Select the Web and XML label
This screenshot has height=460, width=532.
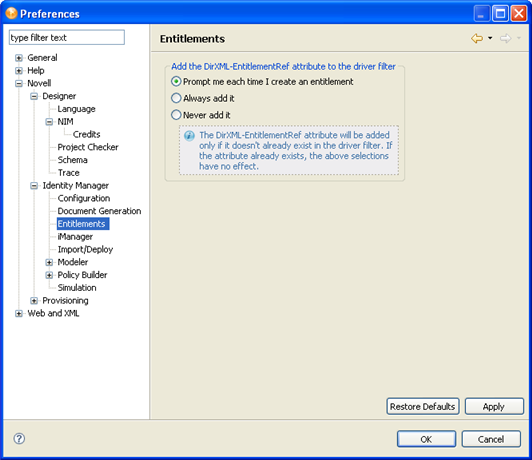coord(53,313)
